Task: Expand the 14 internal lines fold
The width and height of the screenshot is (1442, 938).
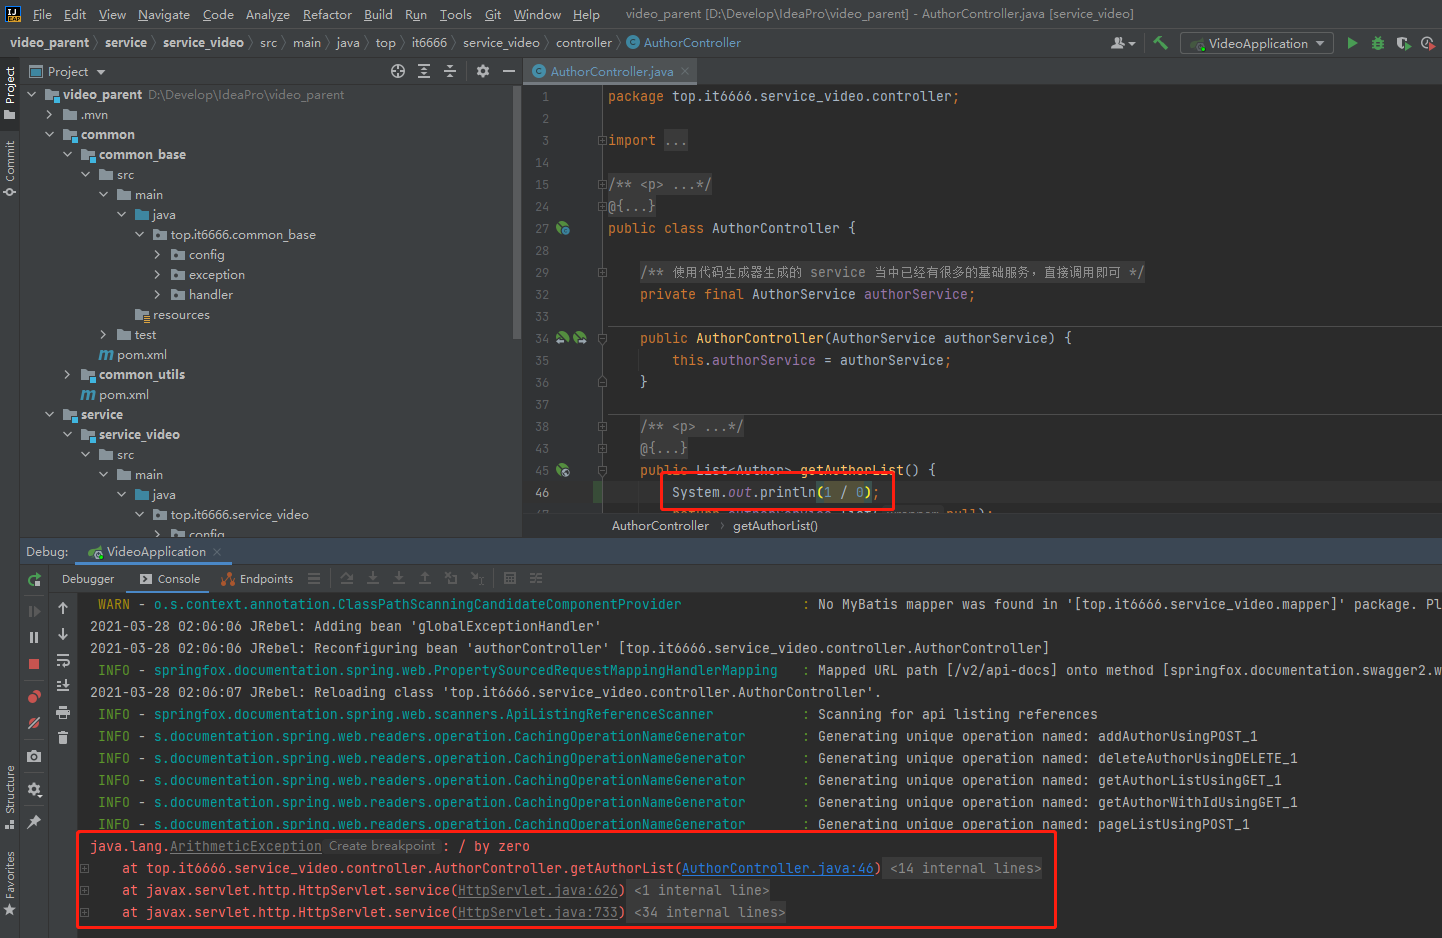Action: click(x=966, y=868)
